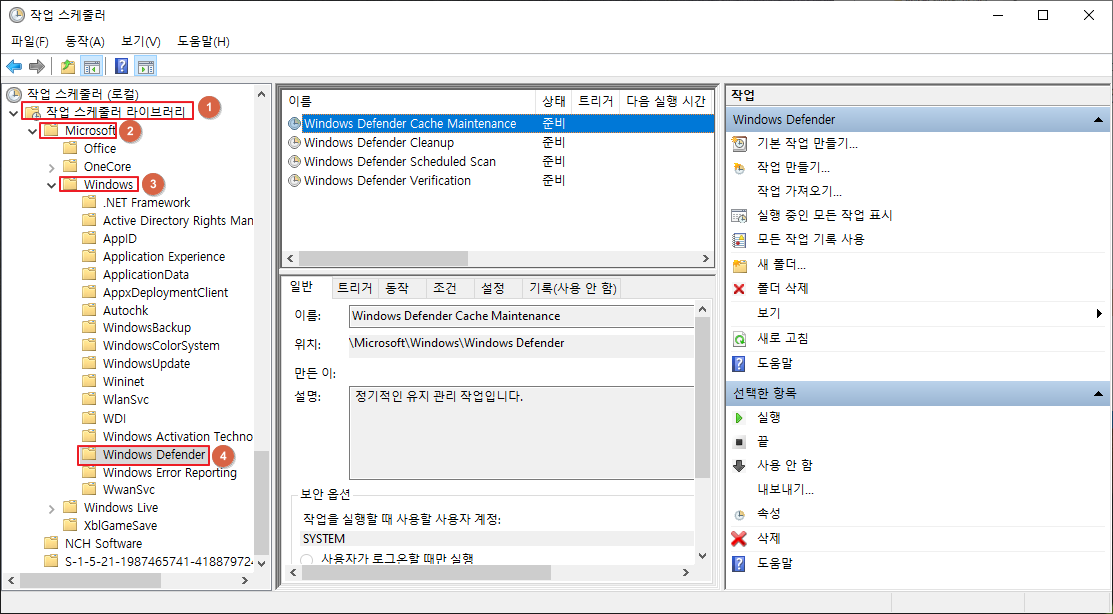Click the blue back navigation arrow
Screen dimensions: 1113x614
coord(13,67)
